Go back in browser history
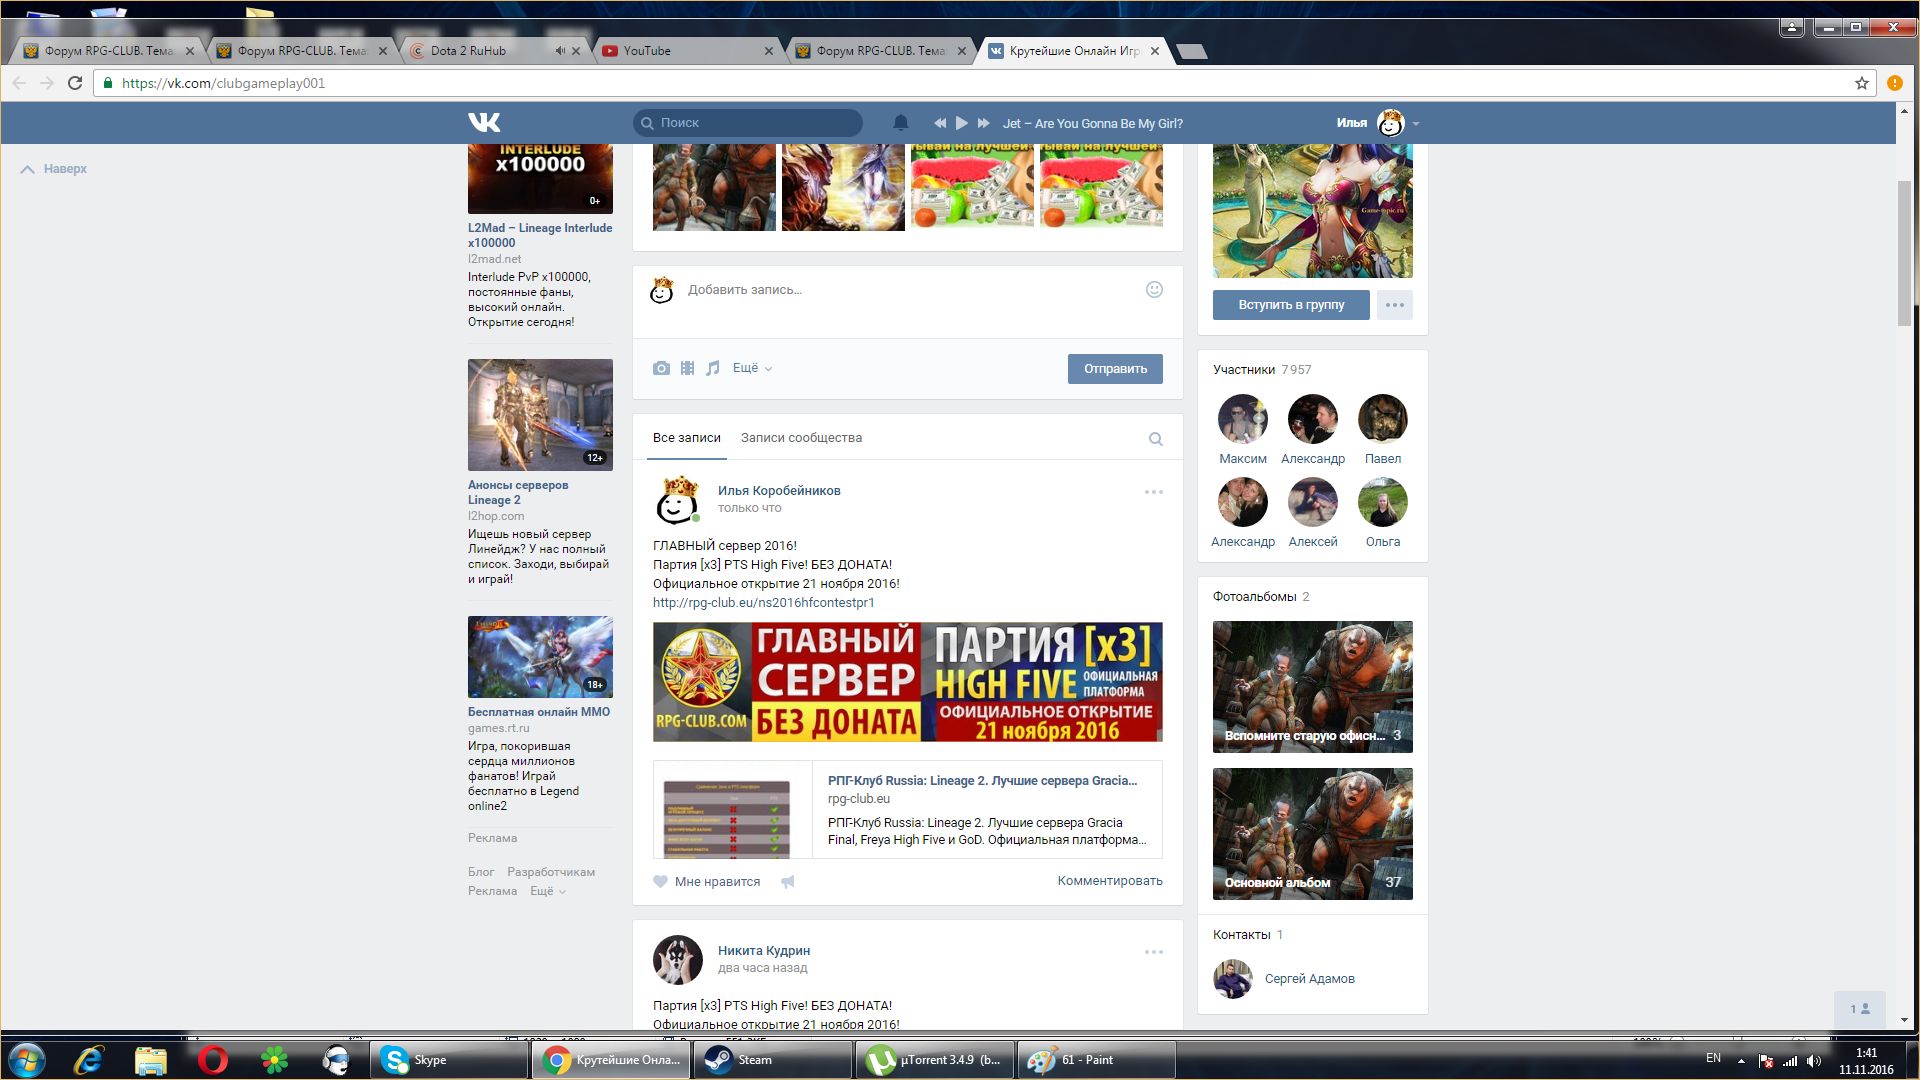 pyautogui.click(x=19, y=83)
